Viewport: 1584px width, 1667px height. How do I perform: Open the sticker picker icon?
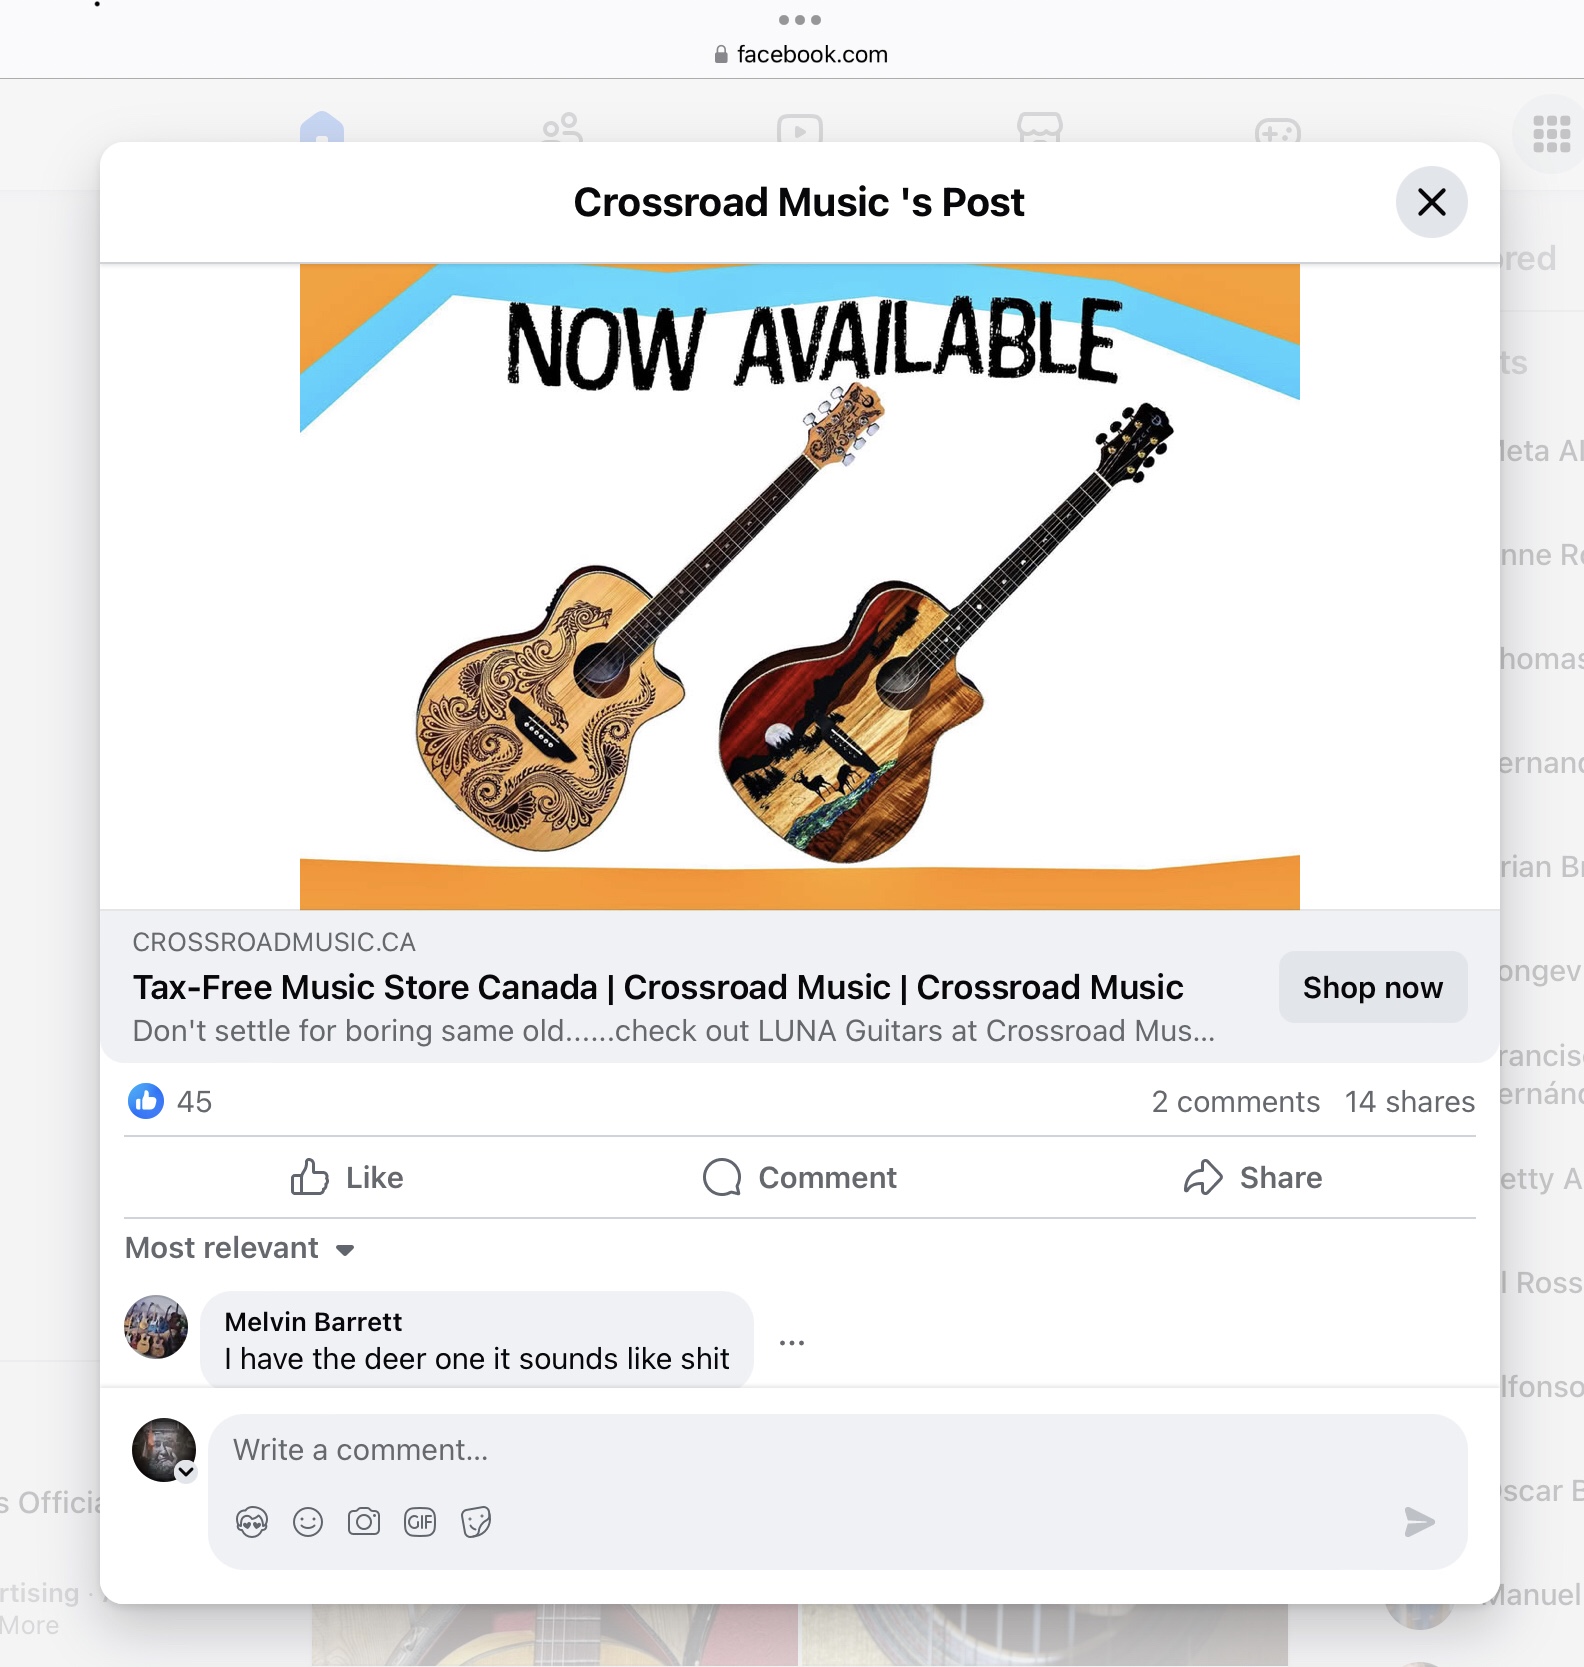(476, 1522)
